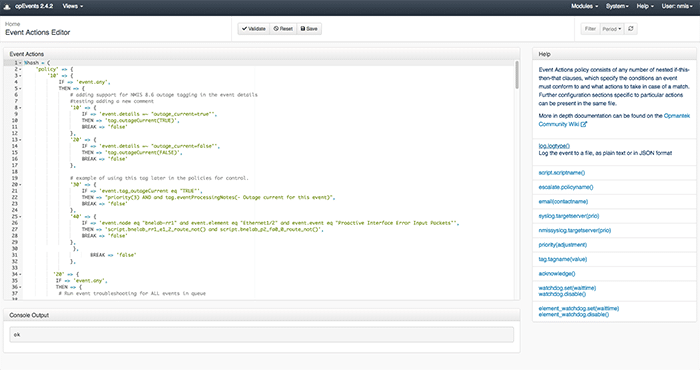Image resolution: width=700 pixels, height=370 pixels.
Task: Click the nmissyslog.targetserver(prio) help link
Action: [575, 231]
